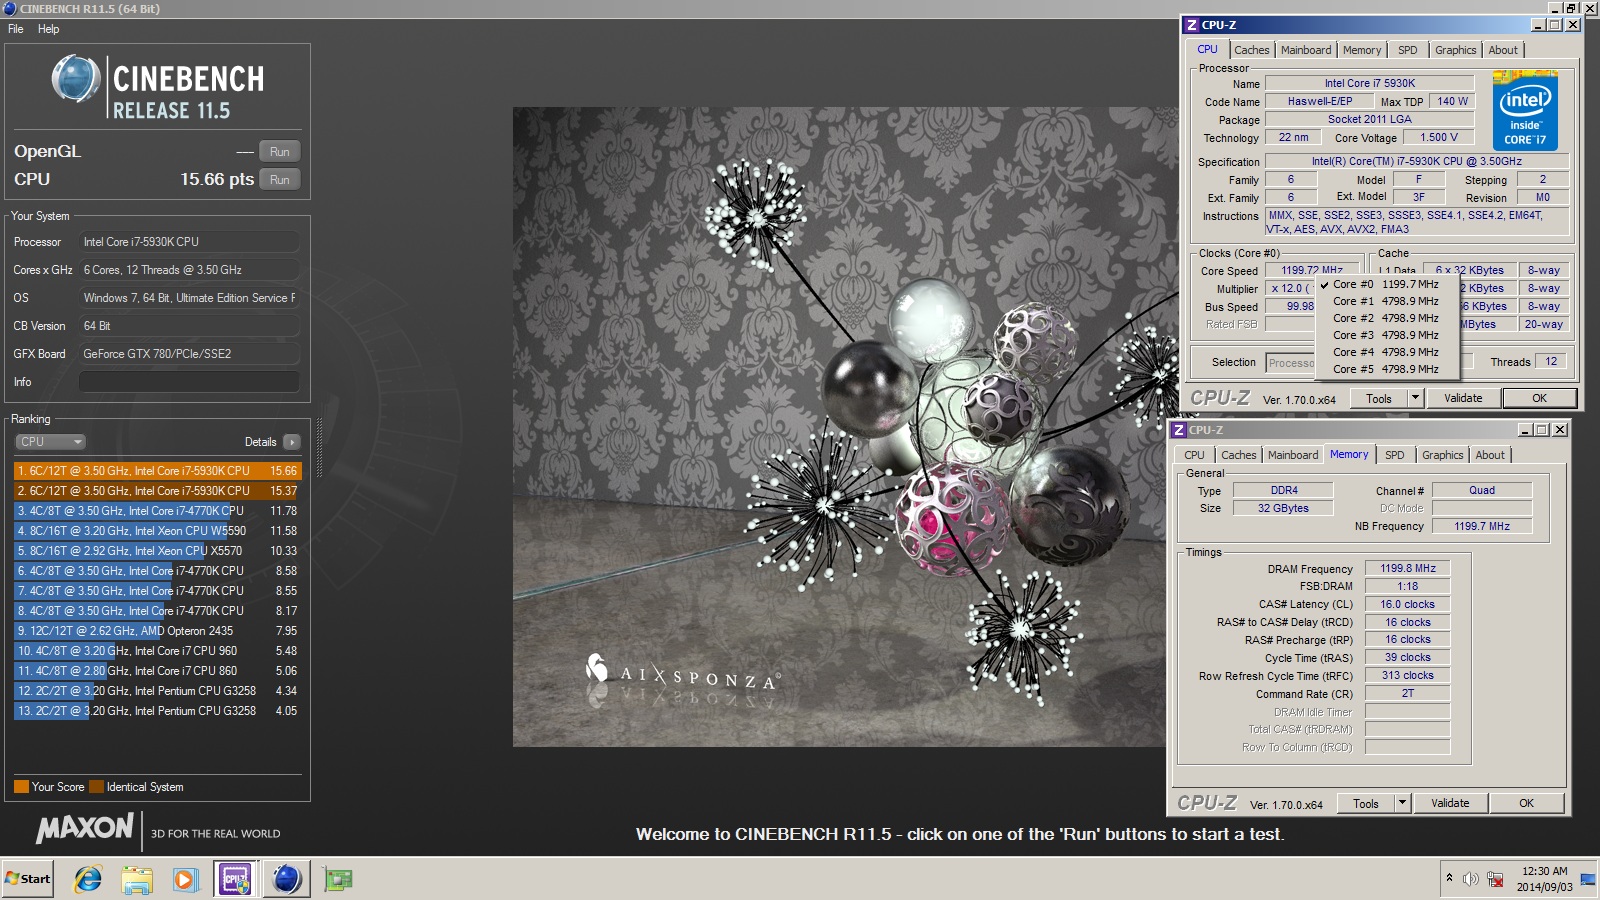This screenshot has height=900, width=1600.
Task: Click the orange Your Score color swatch
Action: tap(21, 787)
